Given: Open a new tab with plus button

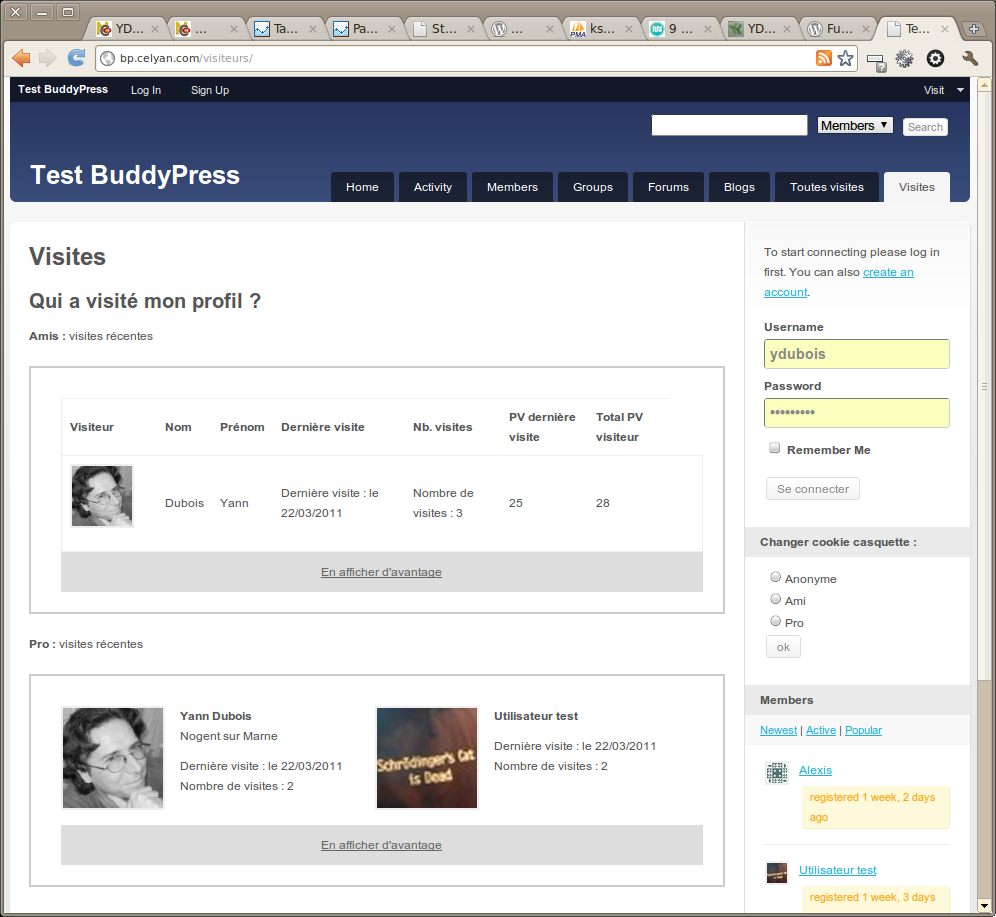Looking at the screenshot, I should coord(973,29).
